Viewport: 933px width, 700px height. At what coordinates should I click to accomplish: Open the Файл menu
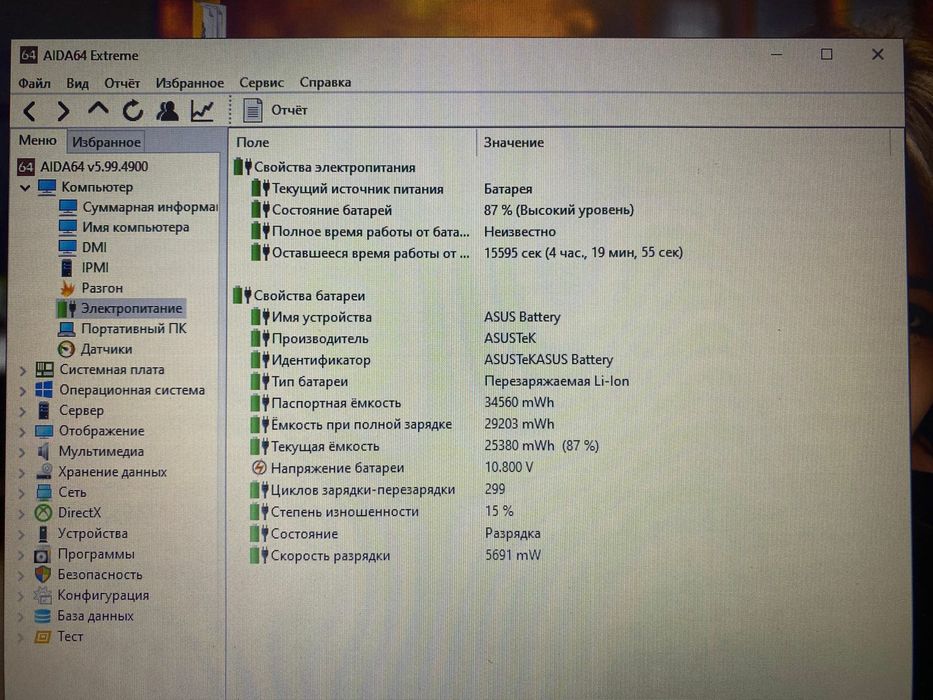[x=34, y=83]
